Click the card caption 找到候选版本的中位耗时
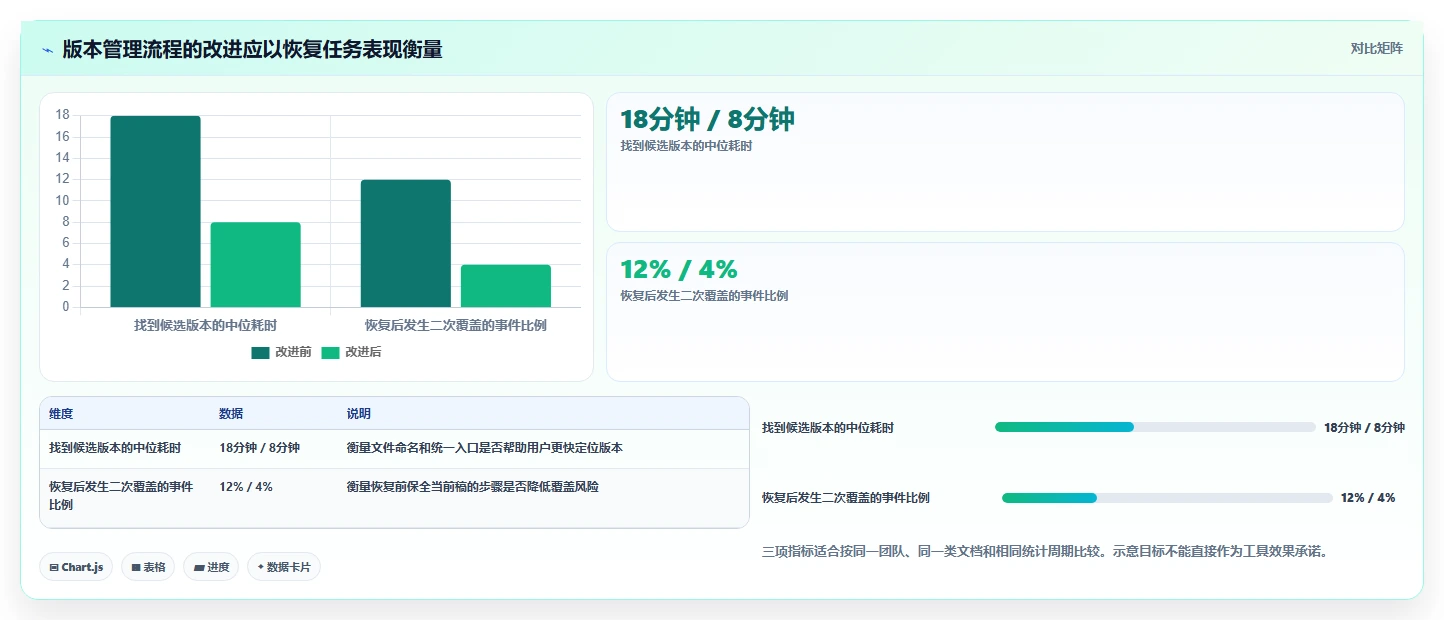Image resolution: width=1444 pixels, height=620 pixels. (x=686, y=146)
